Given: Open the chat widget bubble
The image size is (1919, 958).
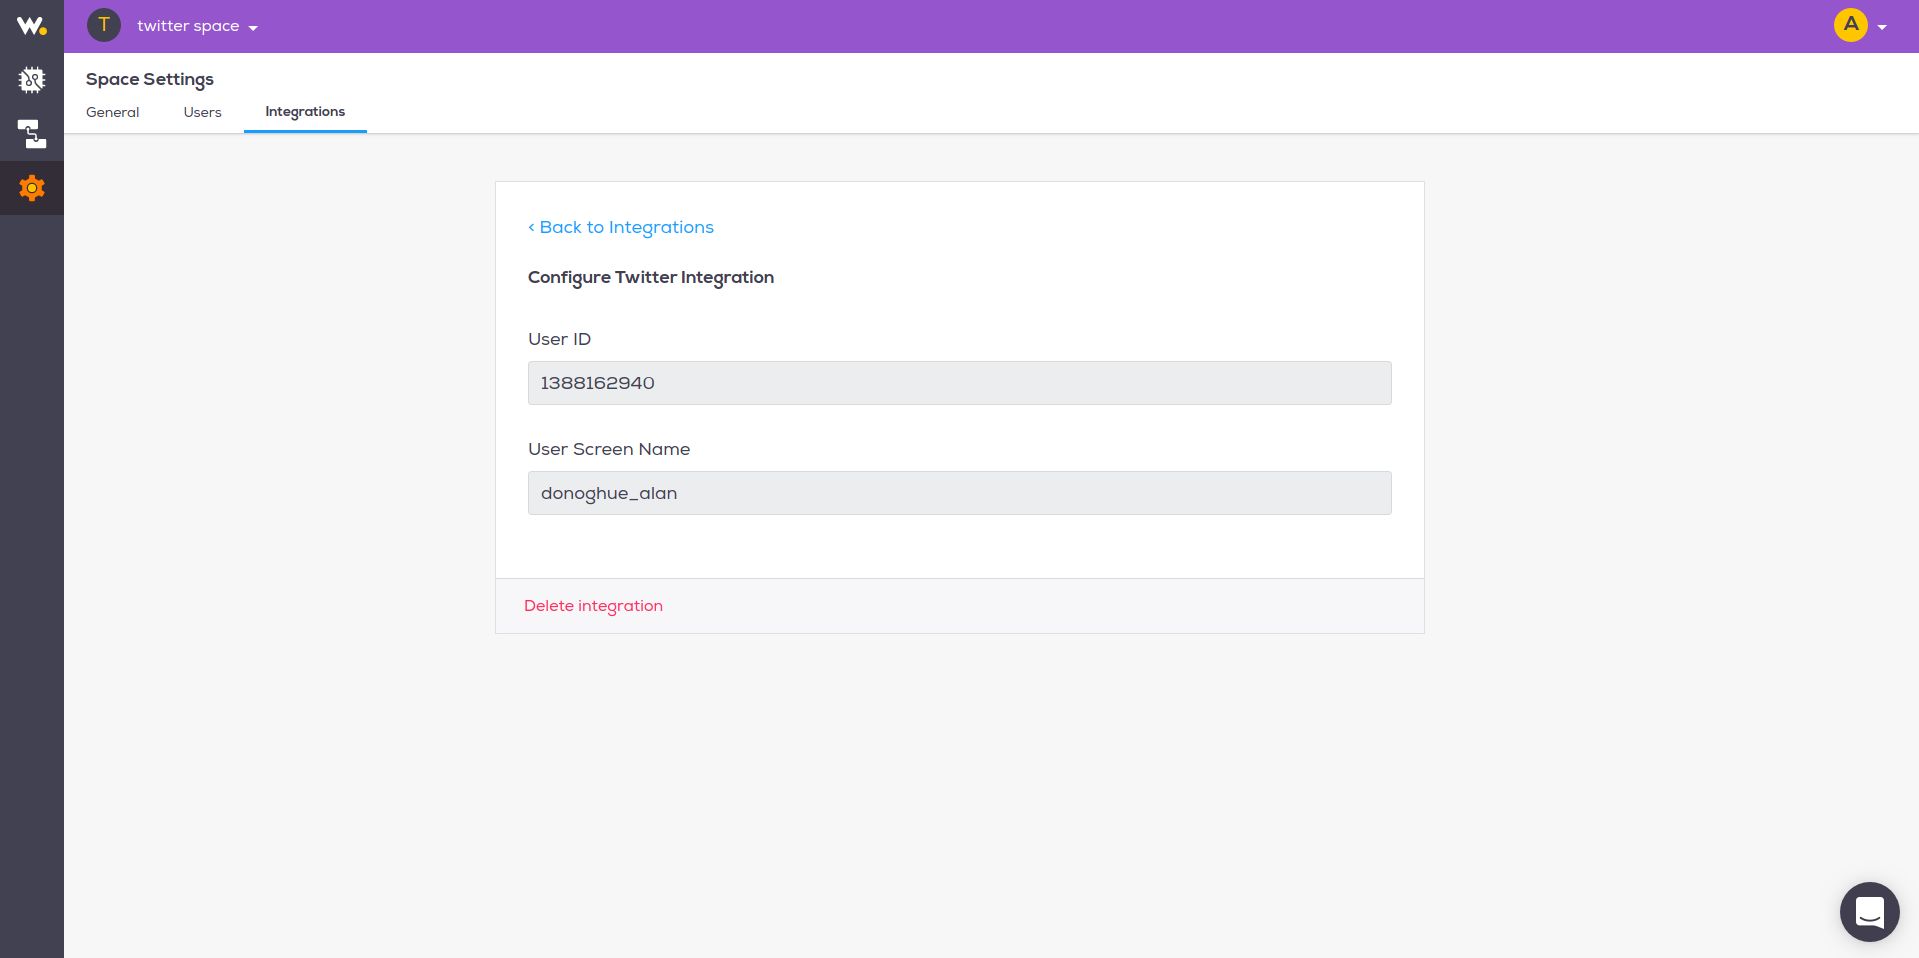Looking at the screenshot, I should [x=1870, y=912].
